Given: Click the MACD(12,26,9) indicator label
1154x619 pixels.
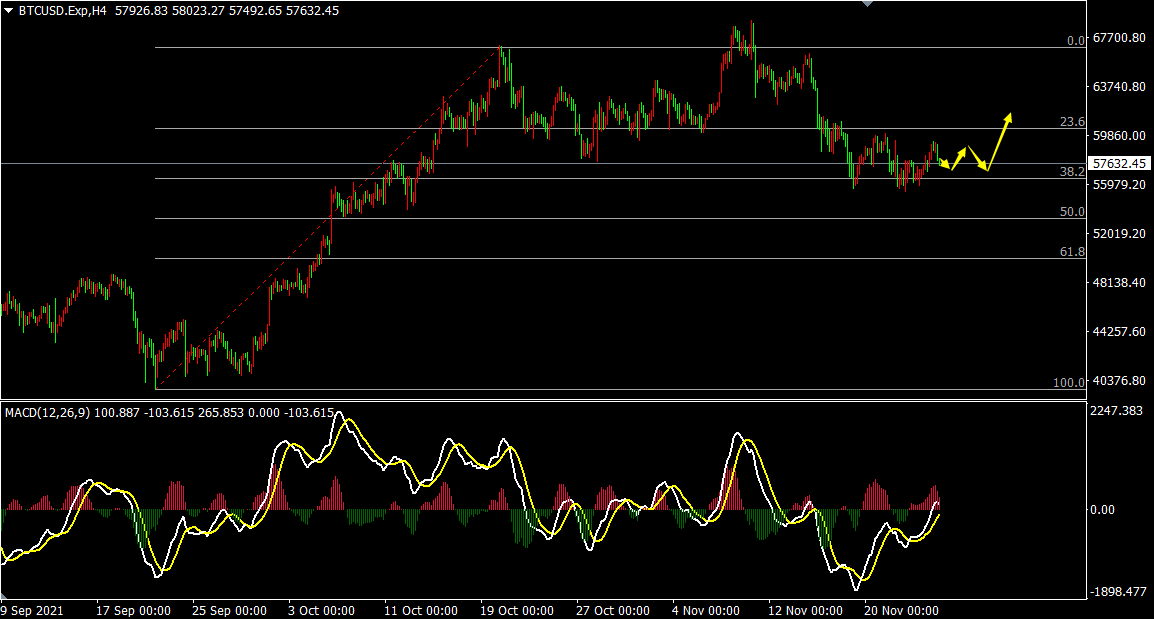Looking at the screenshot, I should click(47, 412).
